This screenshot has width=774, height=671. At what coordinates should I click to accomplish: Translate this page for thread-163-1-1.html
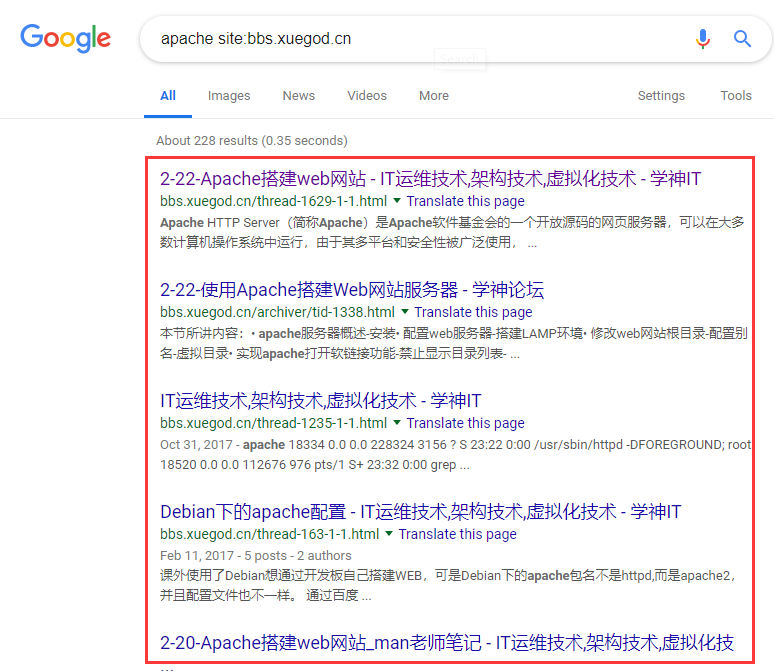pos(458,534)
